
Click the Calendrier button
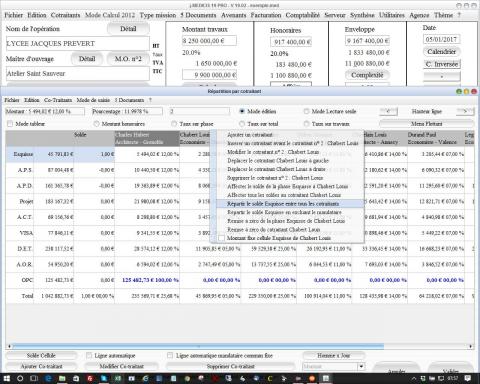click(x=442, y=52)
